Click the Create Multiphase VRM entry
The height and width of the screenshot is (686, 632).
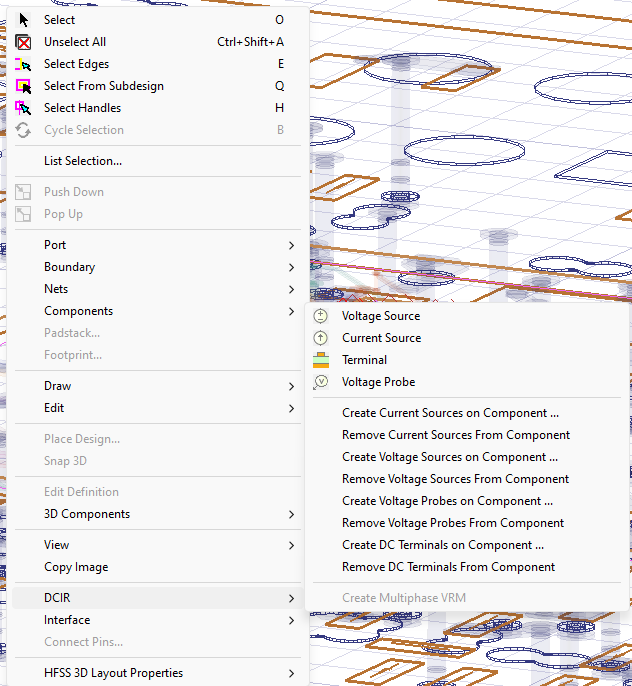tap(467, 598)
